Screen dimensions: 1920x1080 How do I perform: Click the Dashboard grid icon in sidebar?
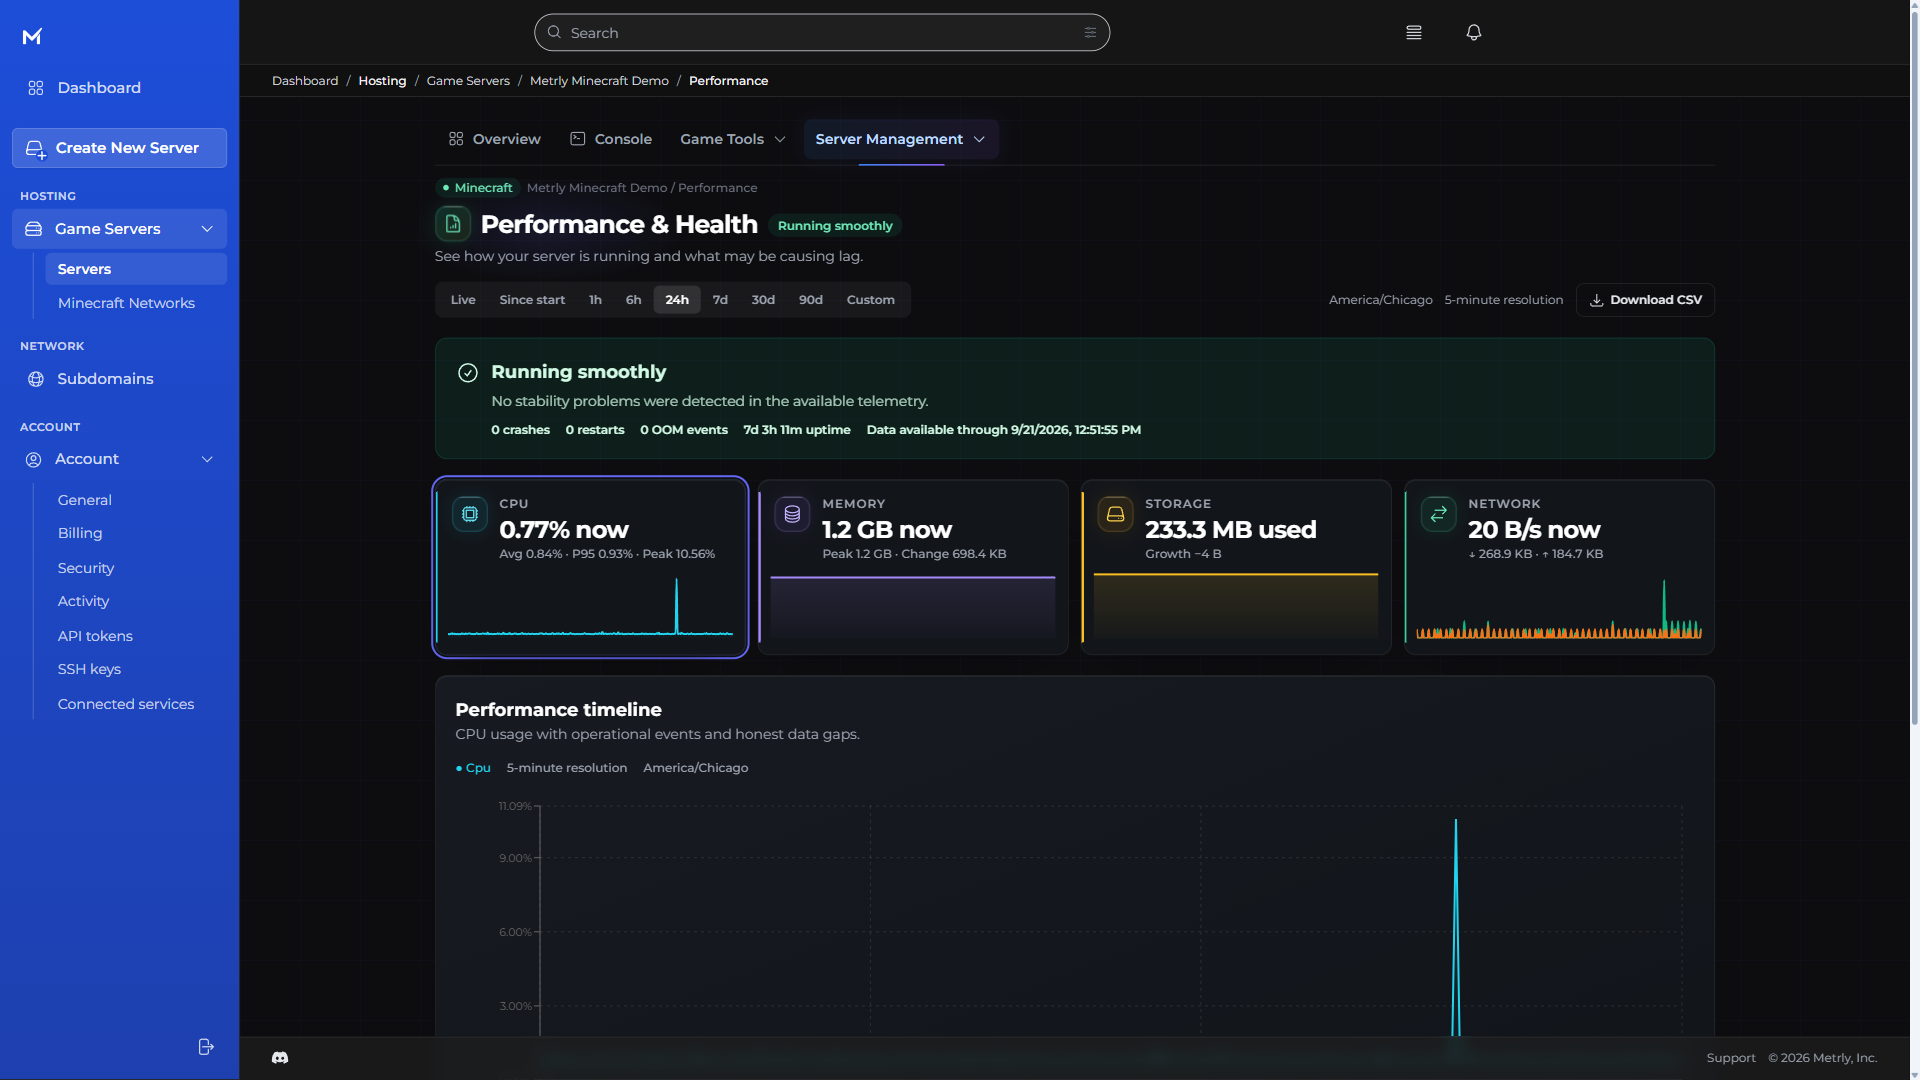pyautogui.click(x=36, y=88)
